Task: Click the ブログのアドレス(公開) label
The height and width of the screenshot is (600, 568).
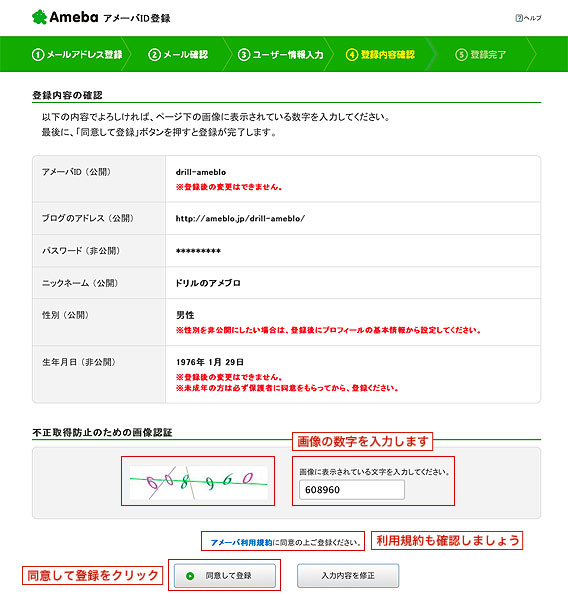Action: tap(88, 218)
